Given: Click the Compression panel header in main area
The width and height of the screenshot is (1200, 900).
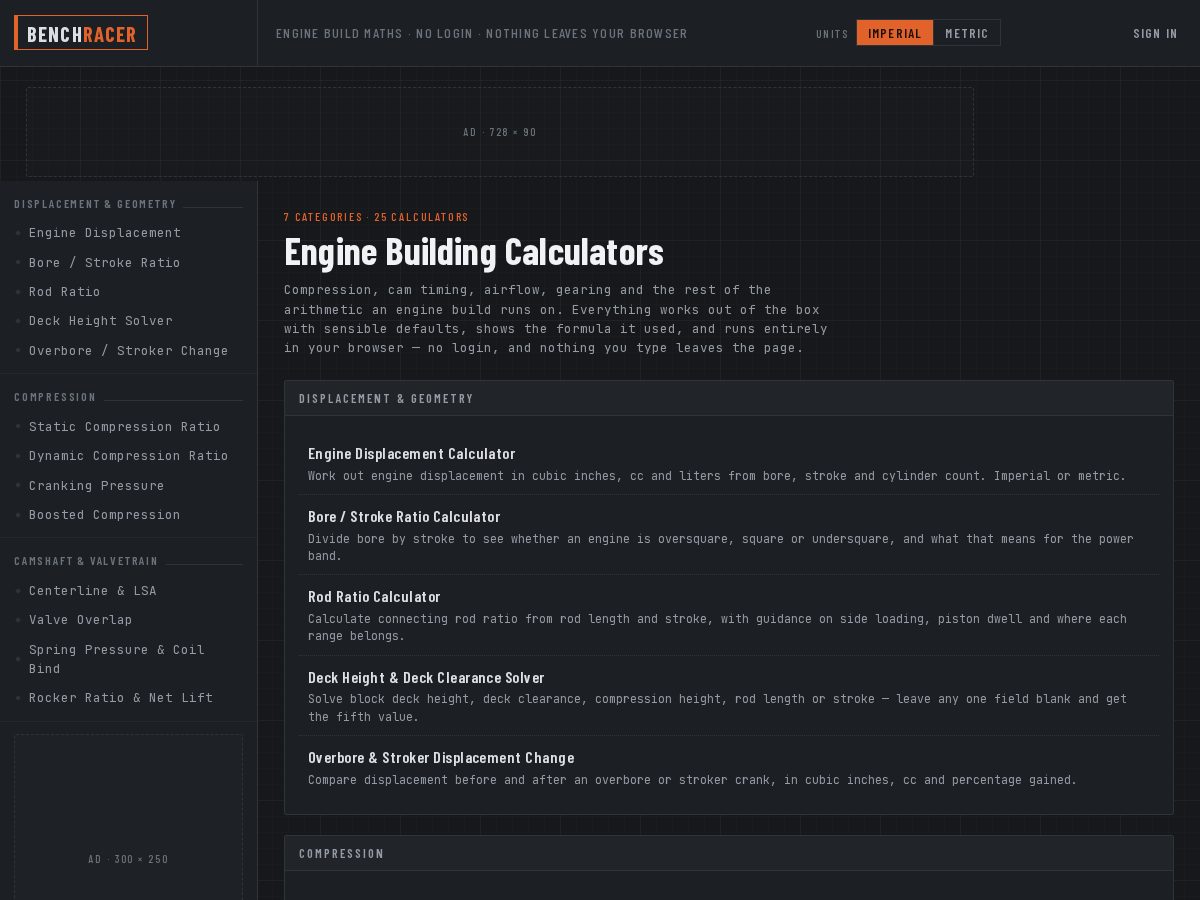Looking at the screenshot, I should click(729, 853).
